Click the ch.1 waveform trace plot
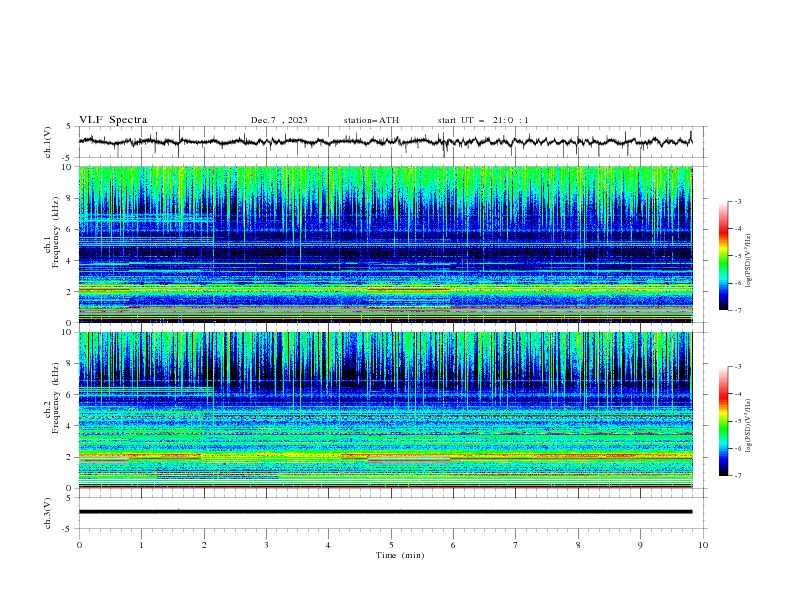Viewport: 792px width, 612px height. [385, 142]
